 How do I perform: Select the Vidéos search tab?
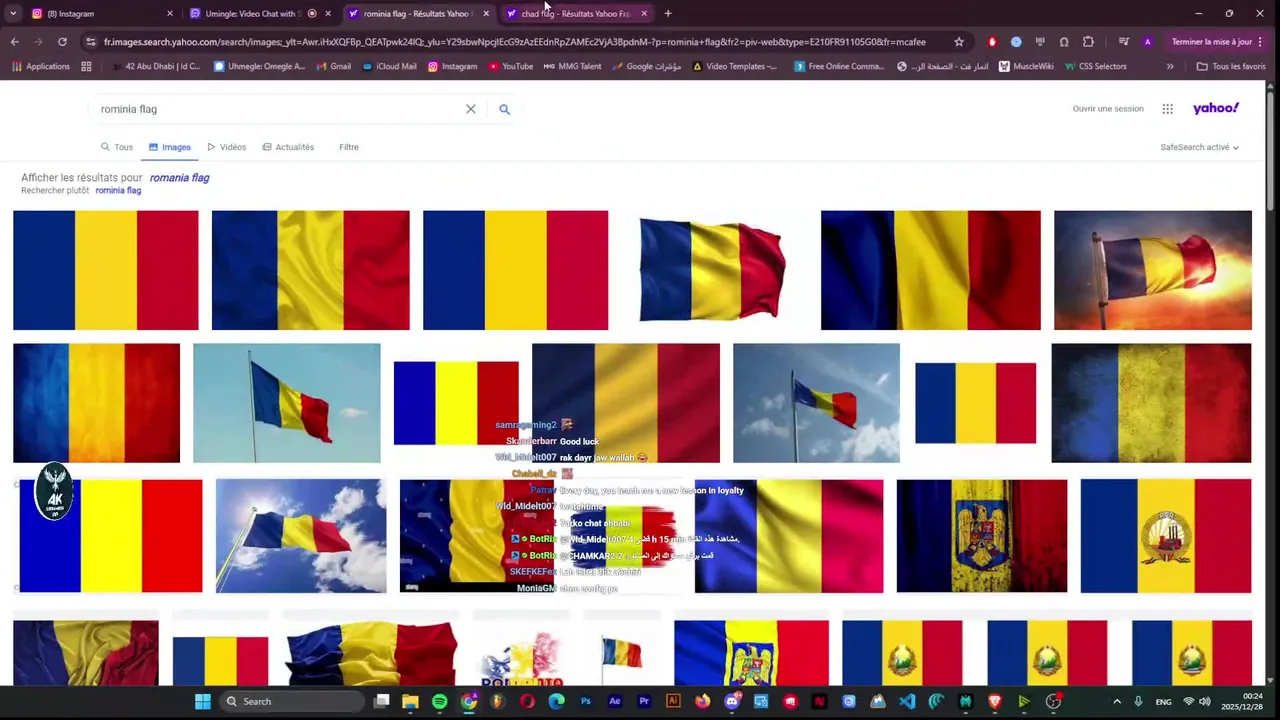pos(227,147)
